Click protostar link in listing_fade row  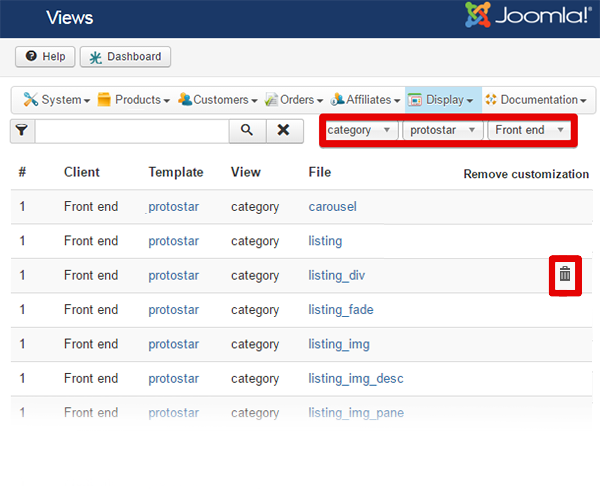tap(174, 310)
